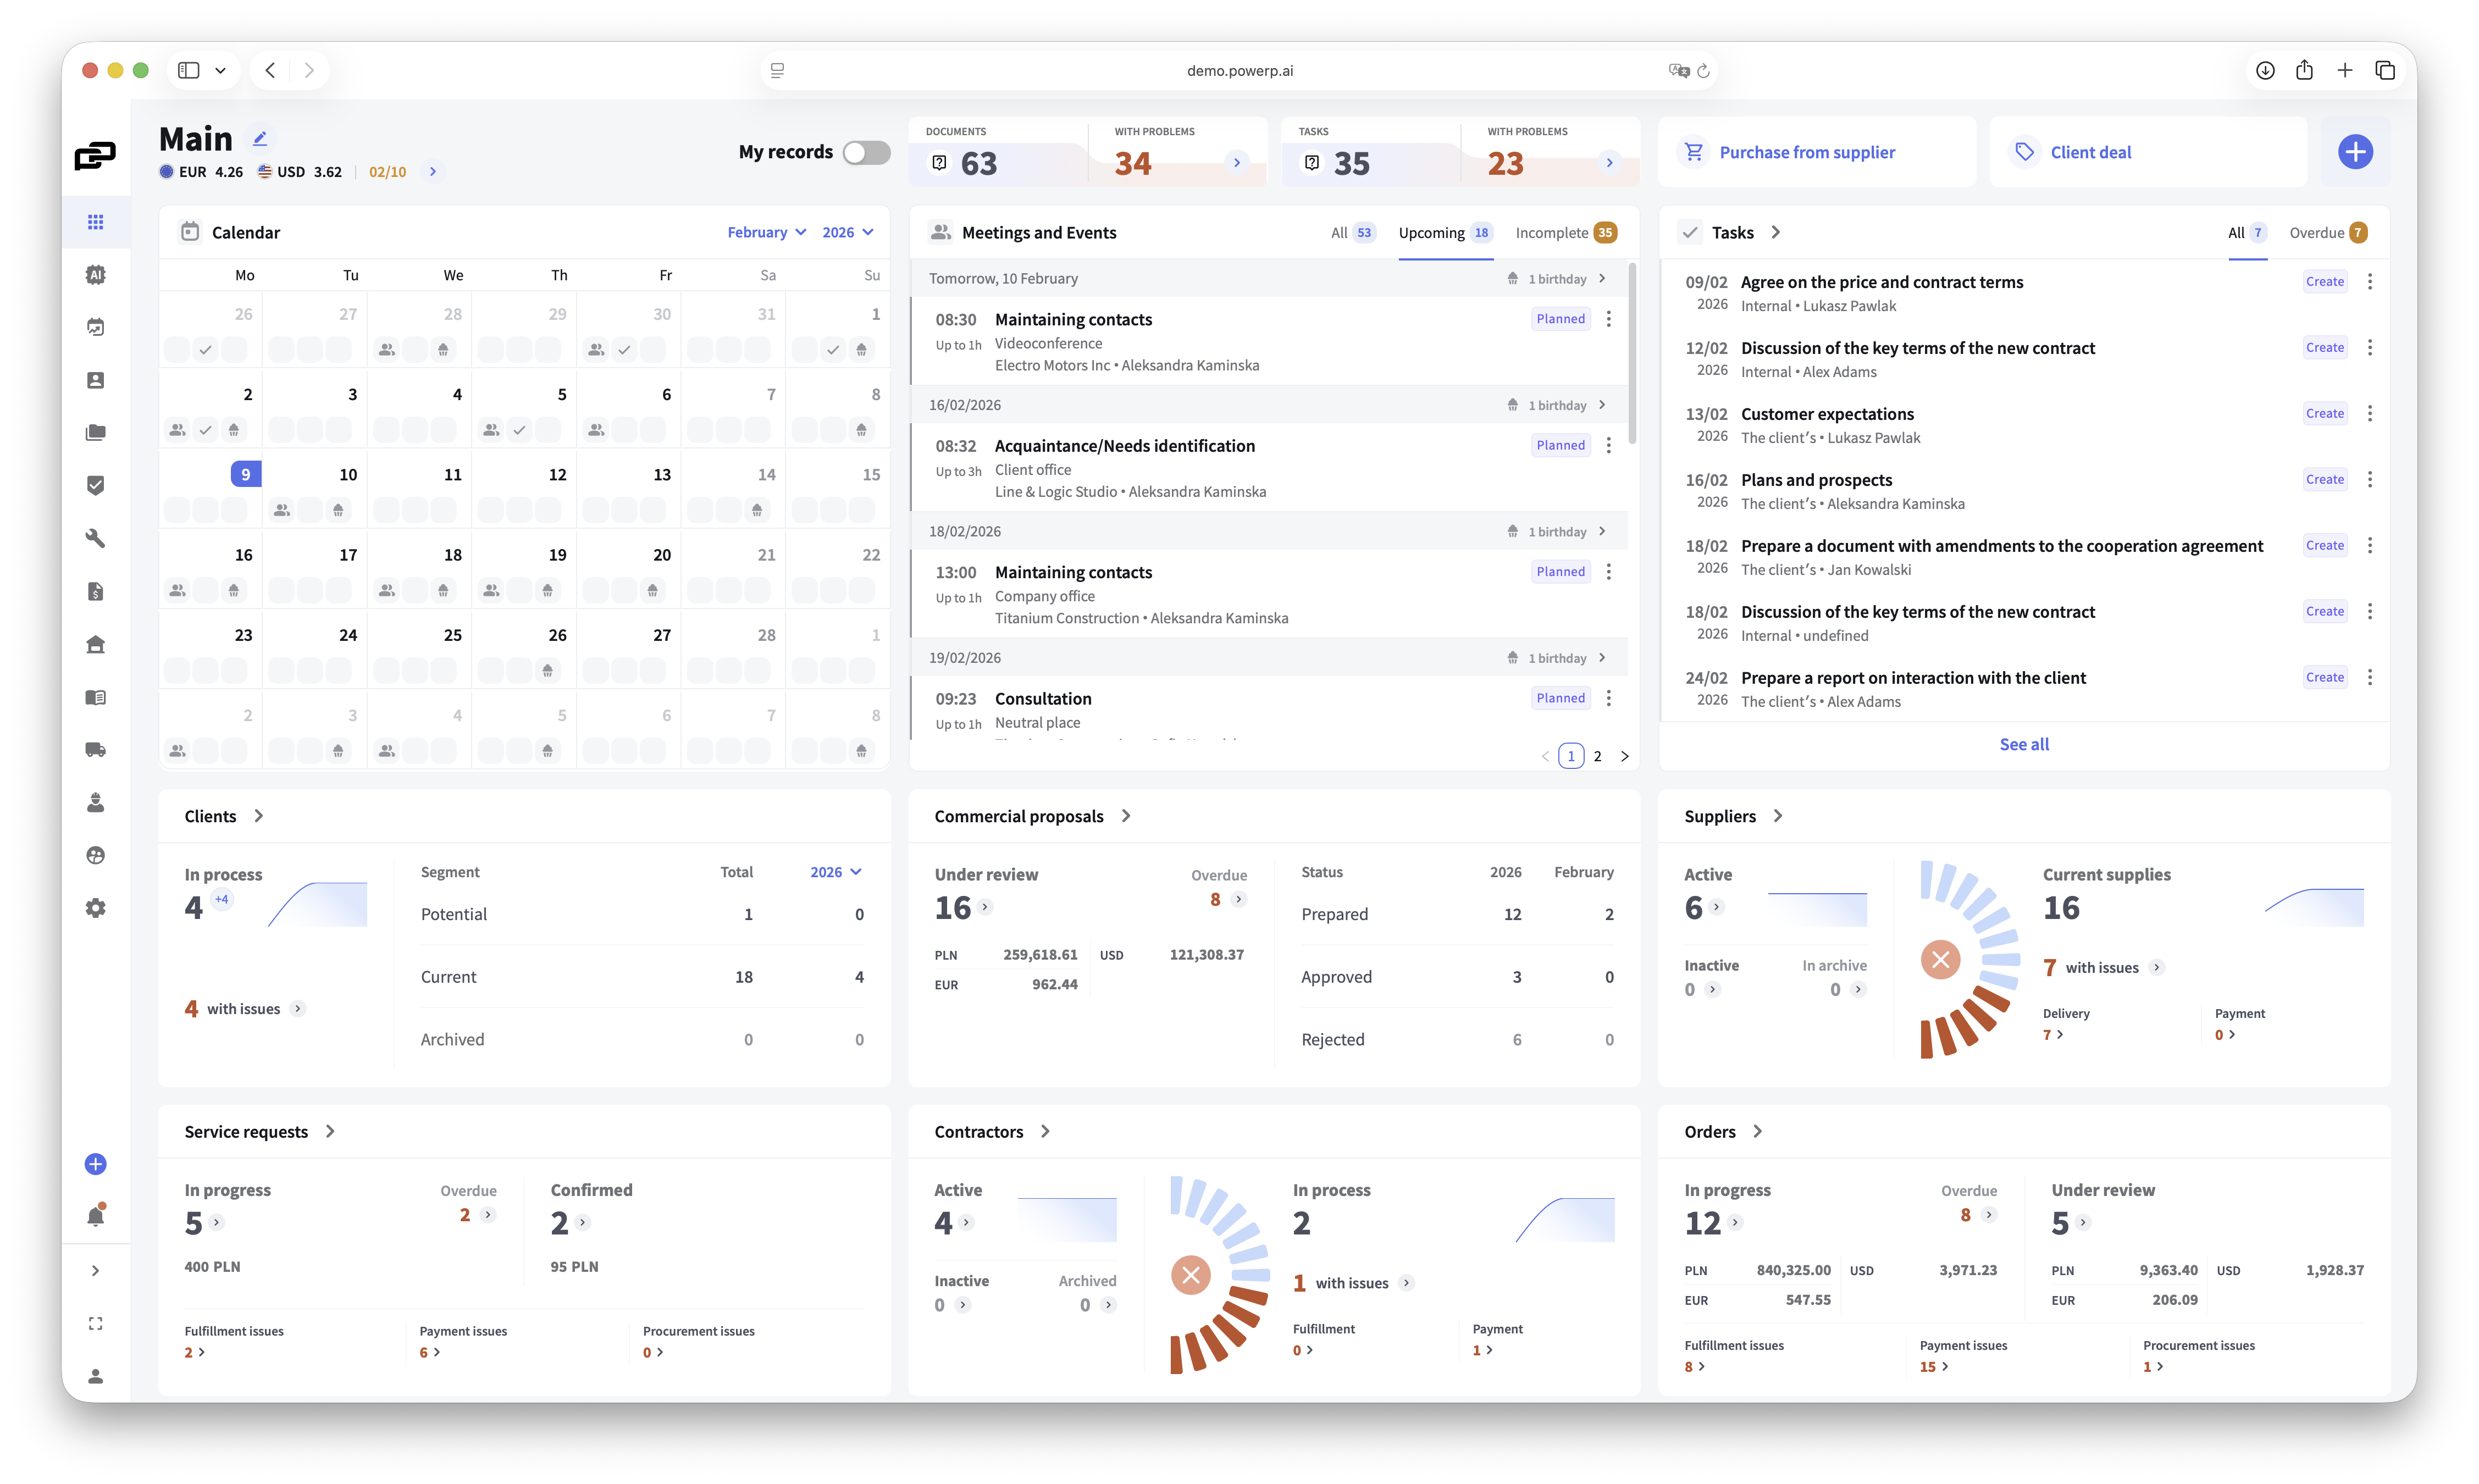Expand the left sidebar with chevron
This screenshot has width=2479, height=1484.
[x=95, y=1271]
